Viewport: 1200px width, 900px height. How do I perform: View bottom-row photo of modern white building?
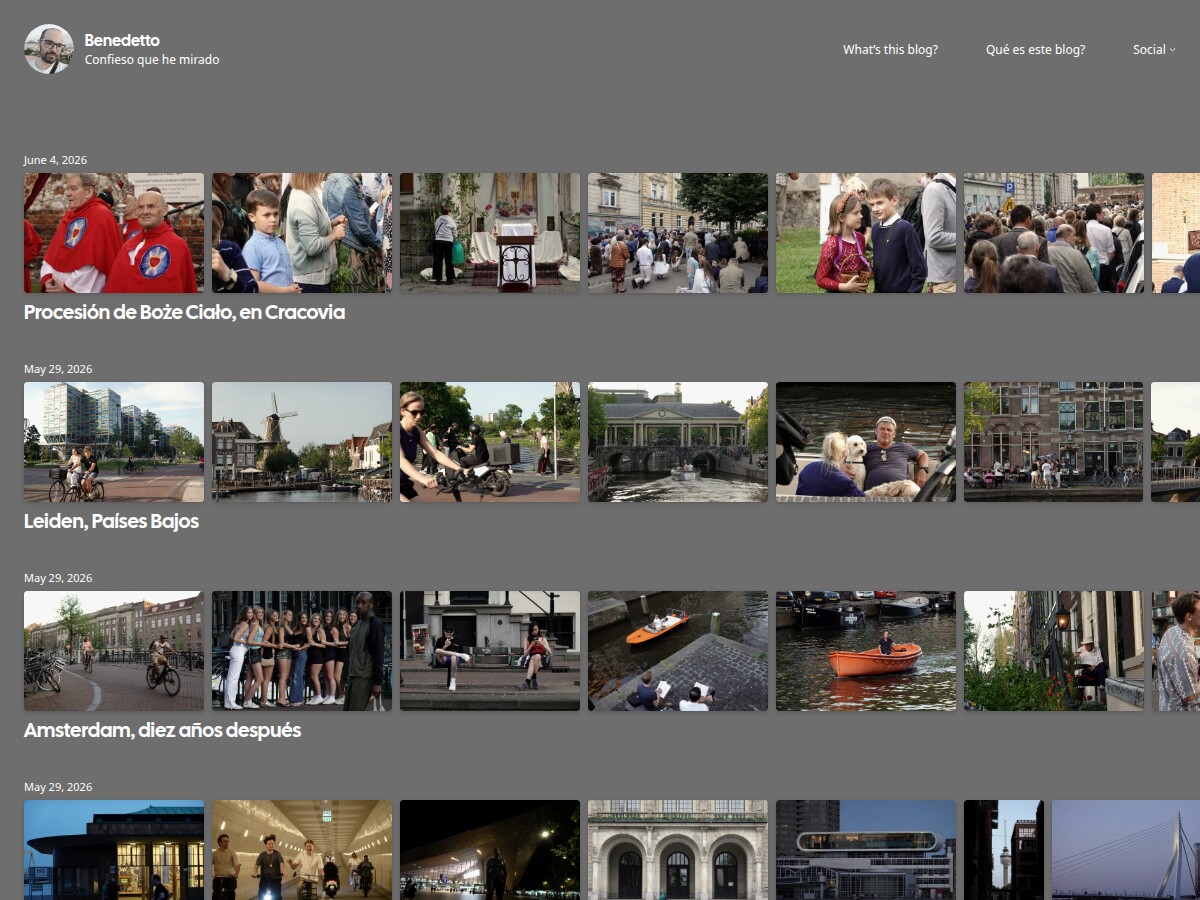tap(866, 850)
